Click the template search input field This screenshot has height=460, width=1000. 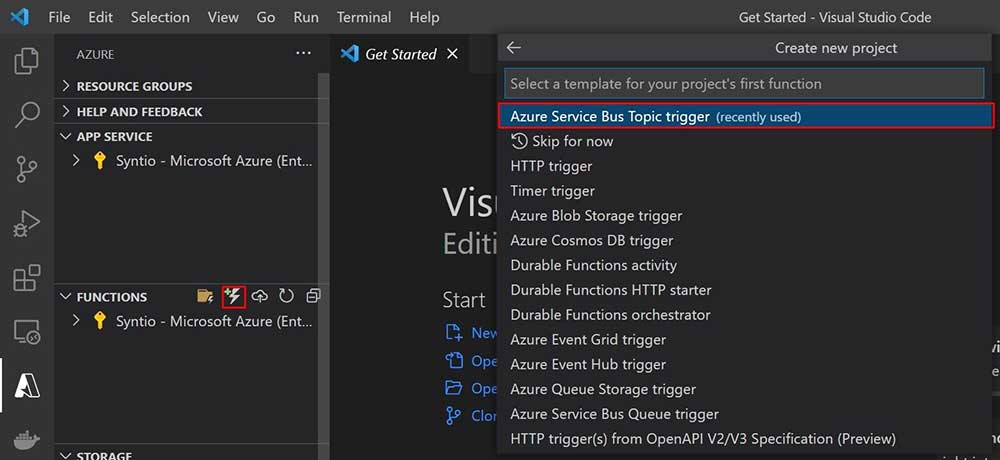(x=744, y=84)
